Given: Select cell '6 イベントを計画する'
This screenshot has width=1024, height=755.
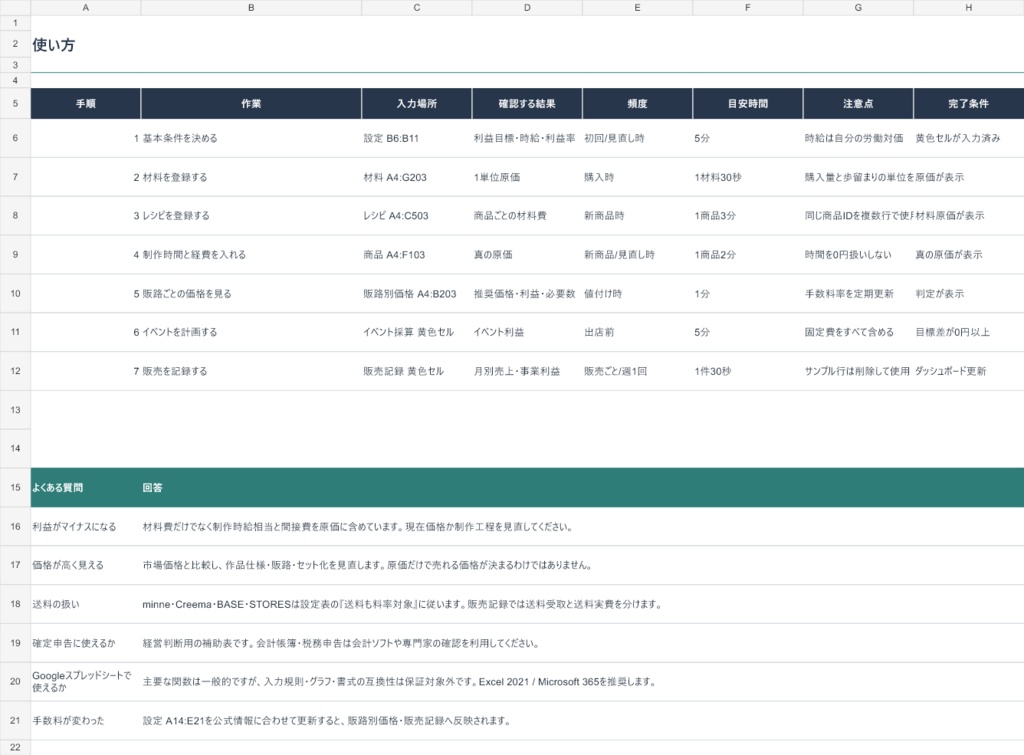Looking at the screenshot, I should tap(251, 332).
